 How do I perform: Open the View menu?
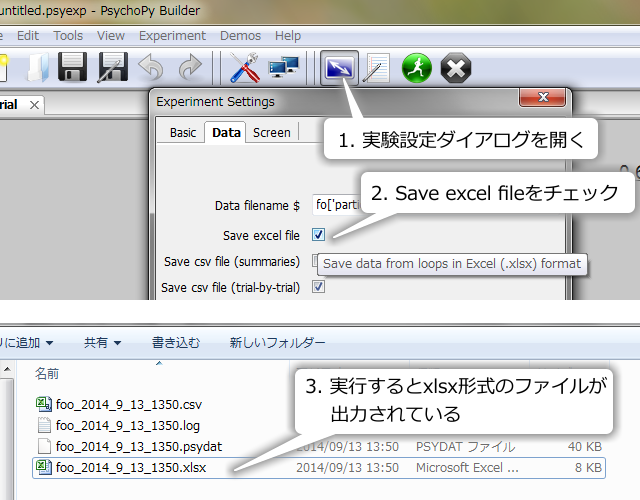(x=111, y=36)
